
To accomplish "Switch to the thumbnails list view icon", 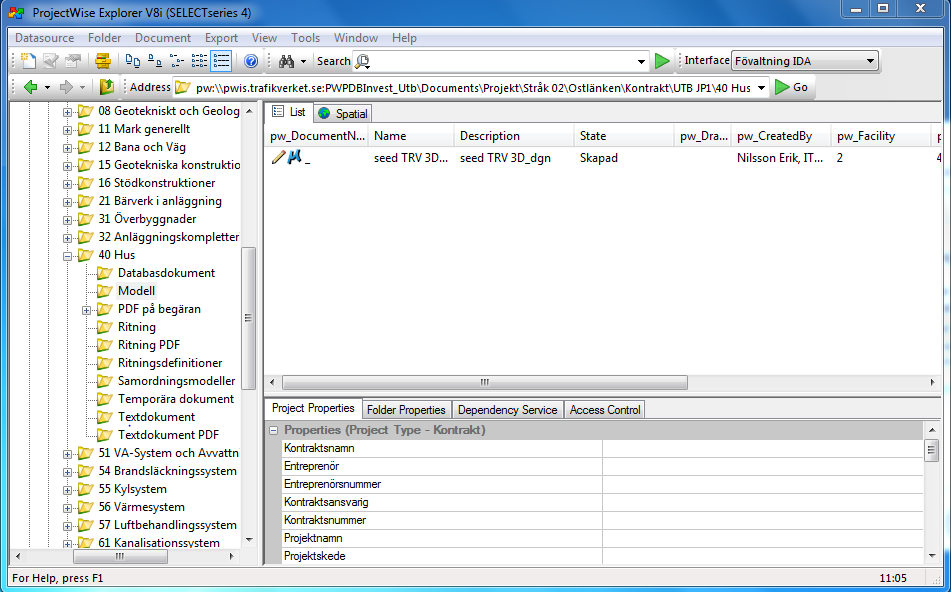I will 199,61.
